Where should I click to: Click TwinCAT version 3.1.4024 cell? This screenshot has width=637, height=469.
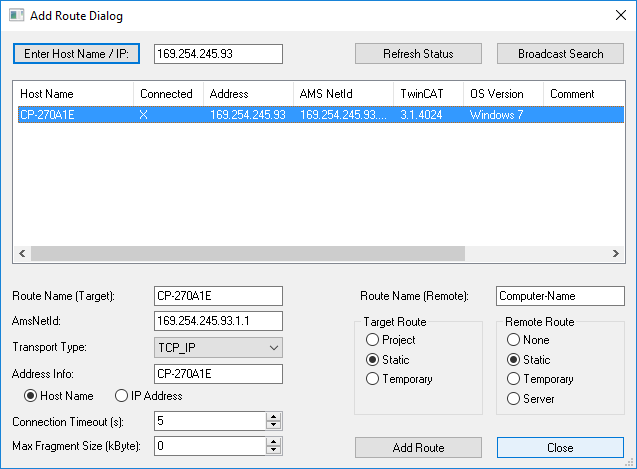[421, 115]
